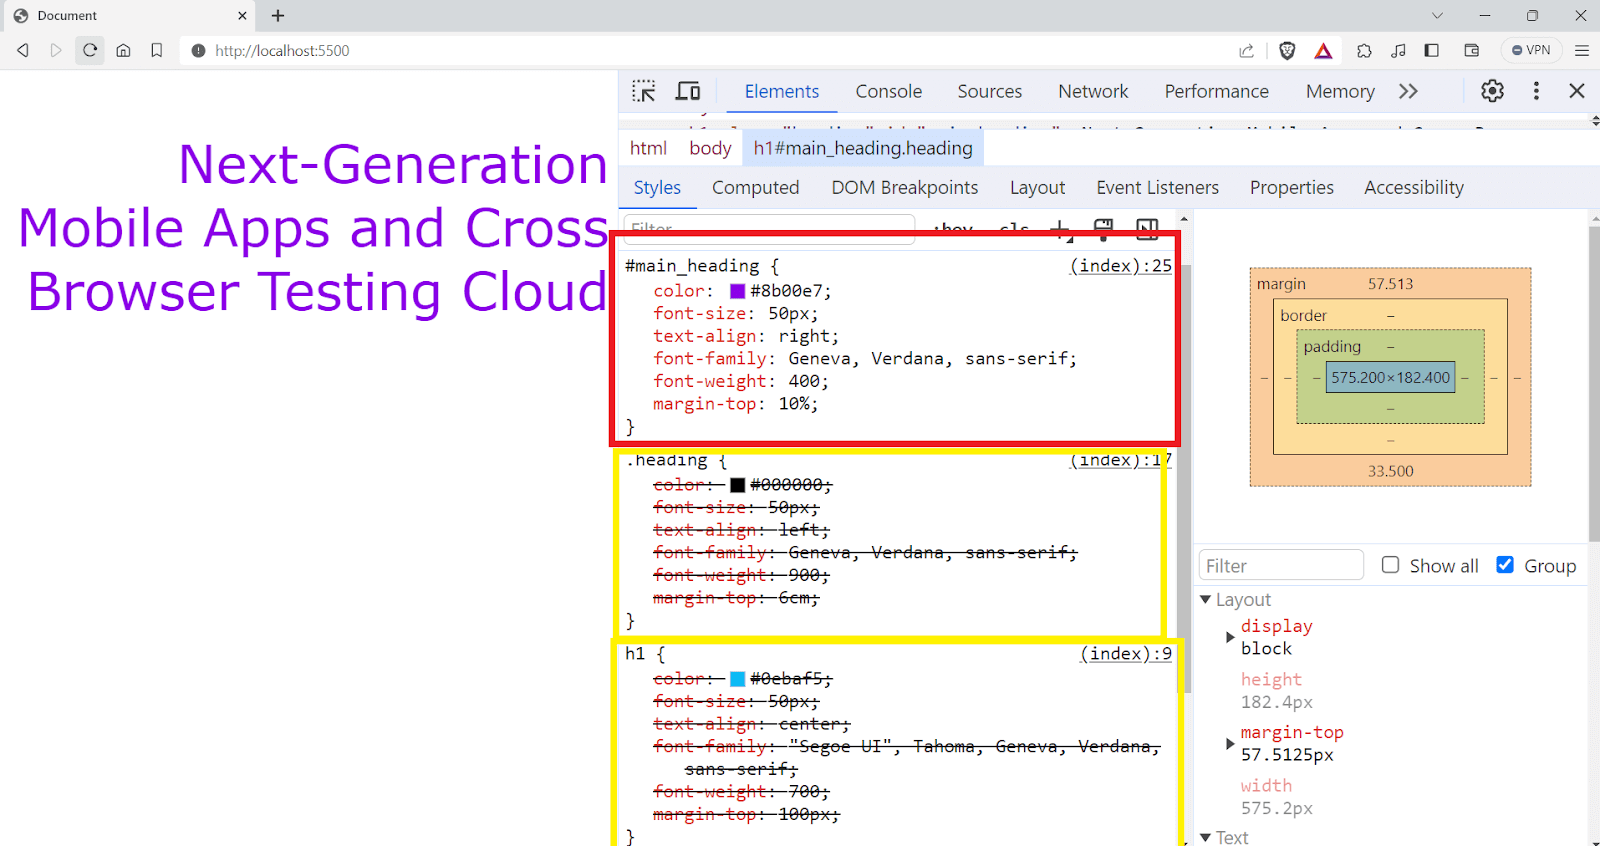This screenshot has width=1600, height=846.
Task: Select the body breadcrumb element
Action: tap(710, 148)
